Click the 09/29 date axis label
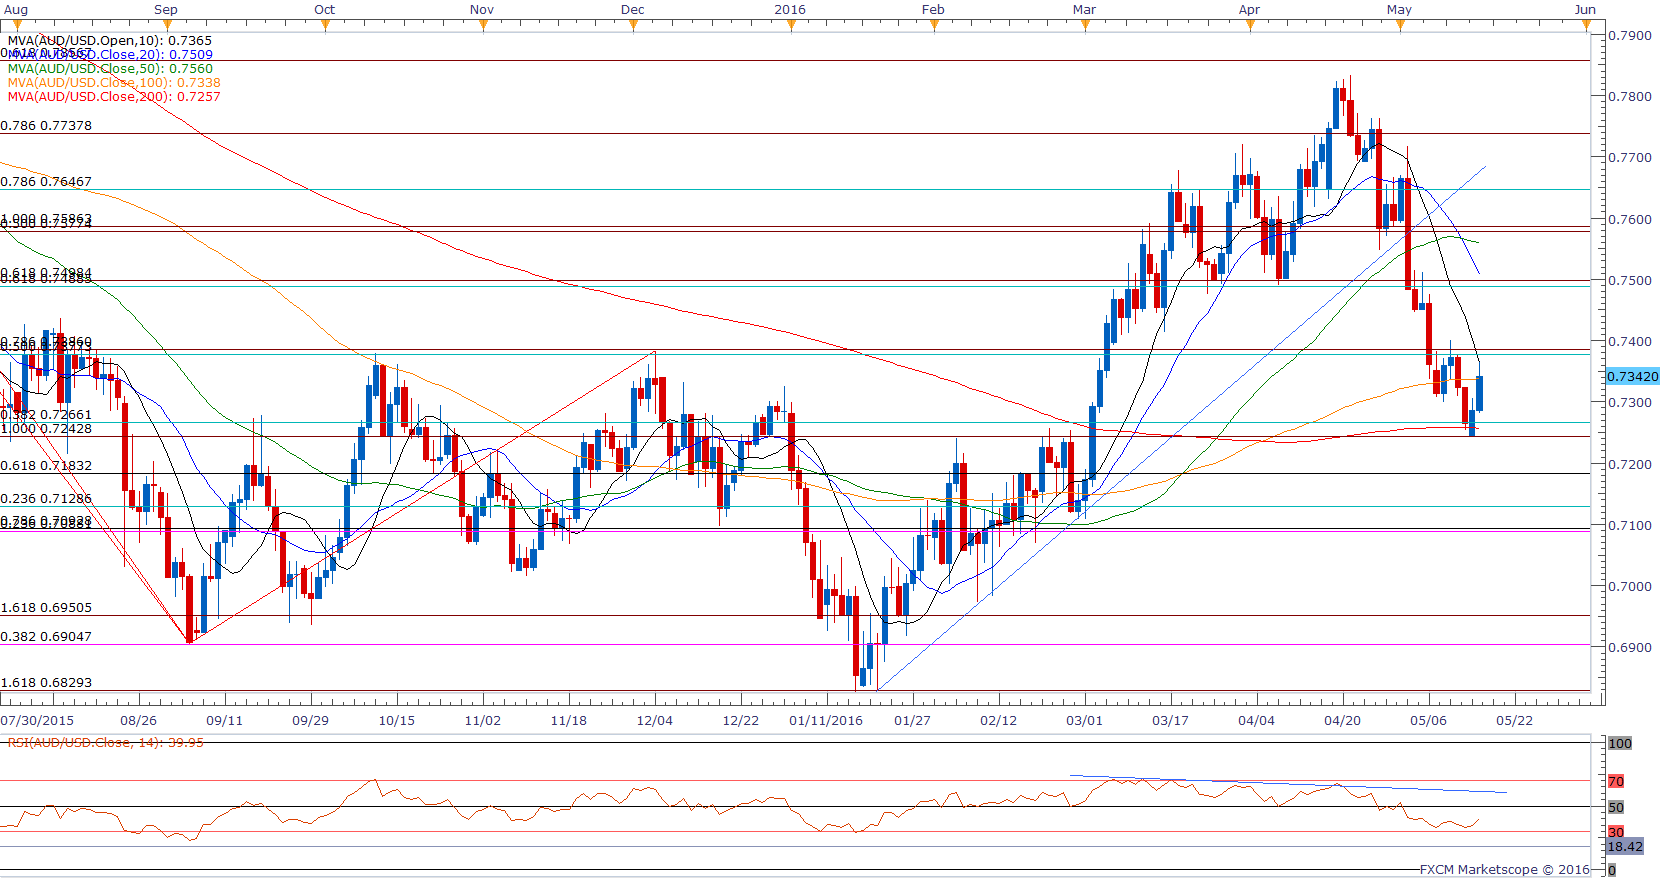Screen dimensions: 1663x878 click(310, 721)
